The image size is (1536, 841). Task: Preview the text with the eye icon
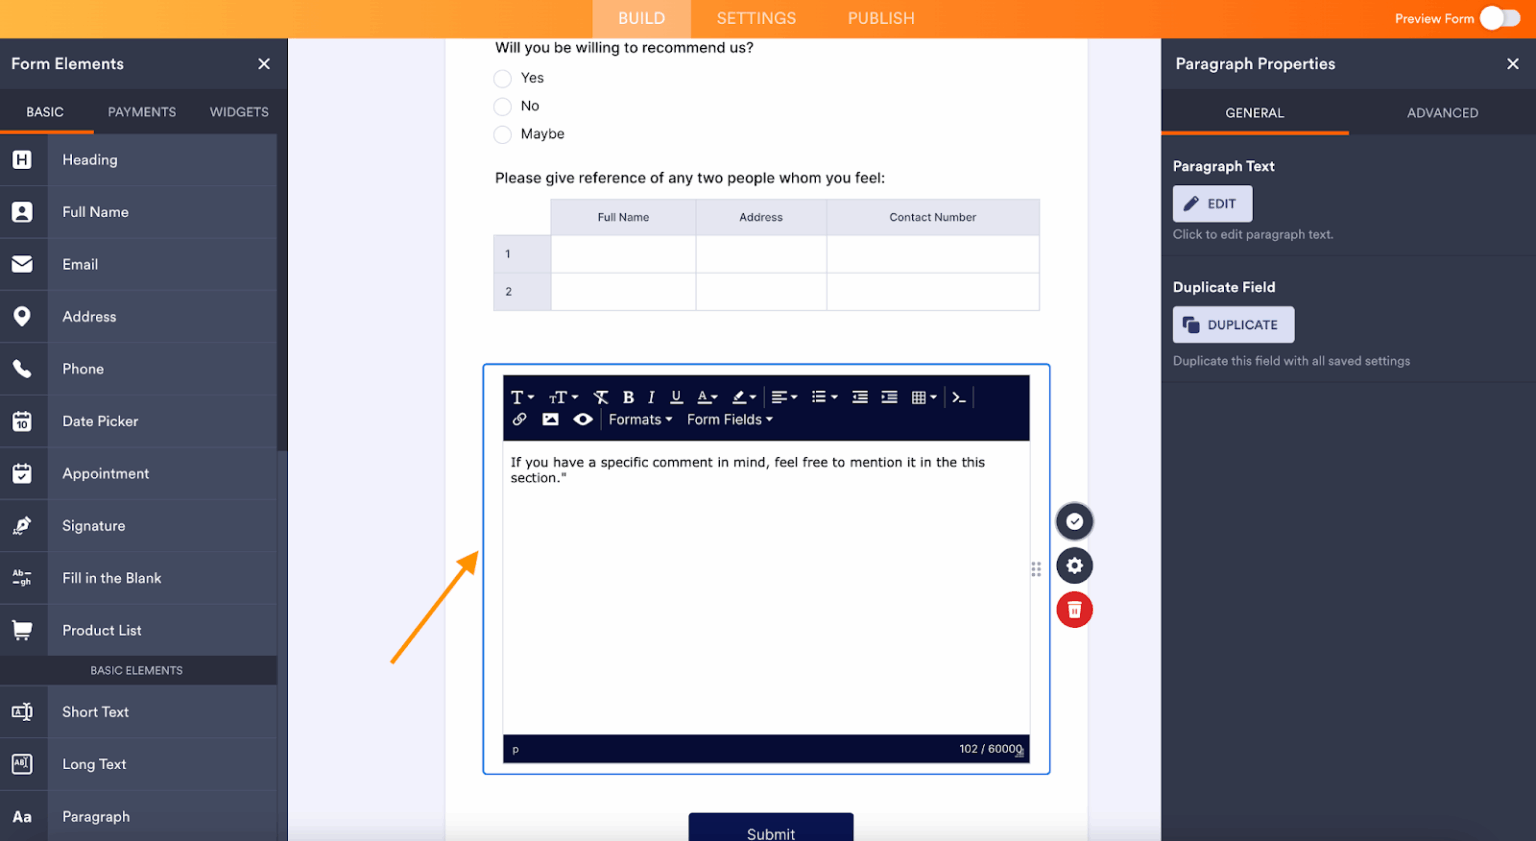click(583, 418)
